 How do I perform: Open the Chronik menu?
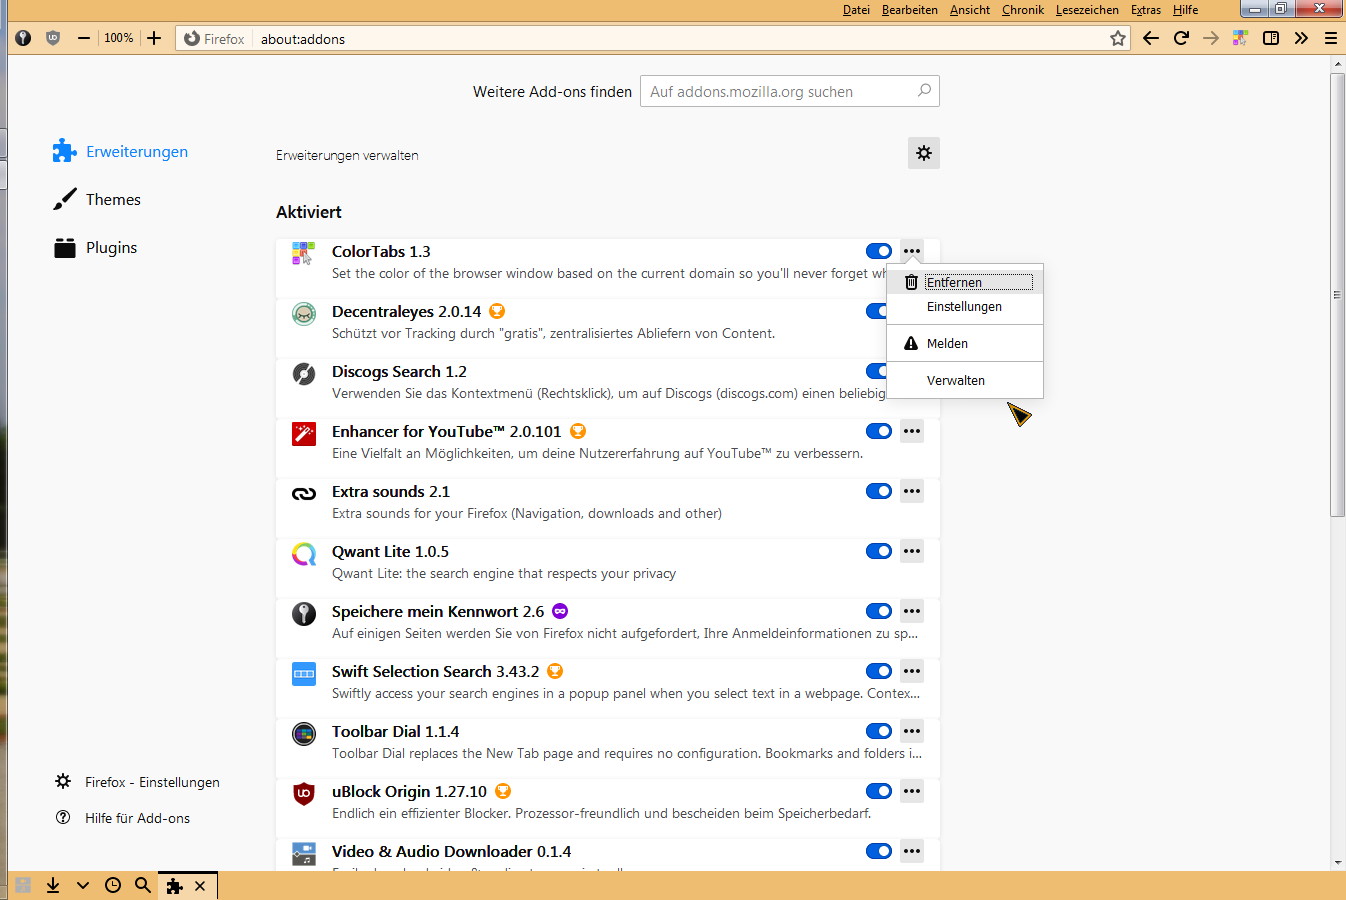click(1023, 10)
